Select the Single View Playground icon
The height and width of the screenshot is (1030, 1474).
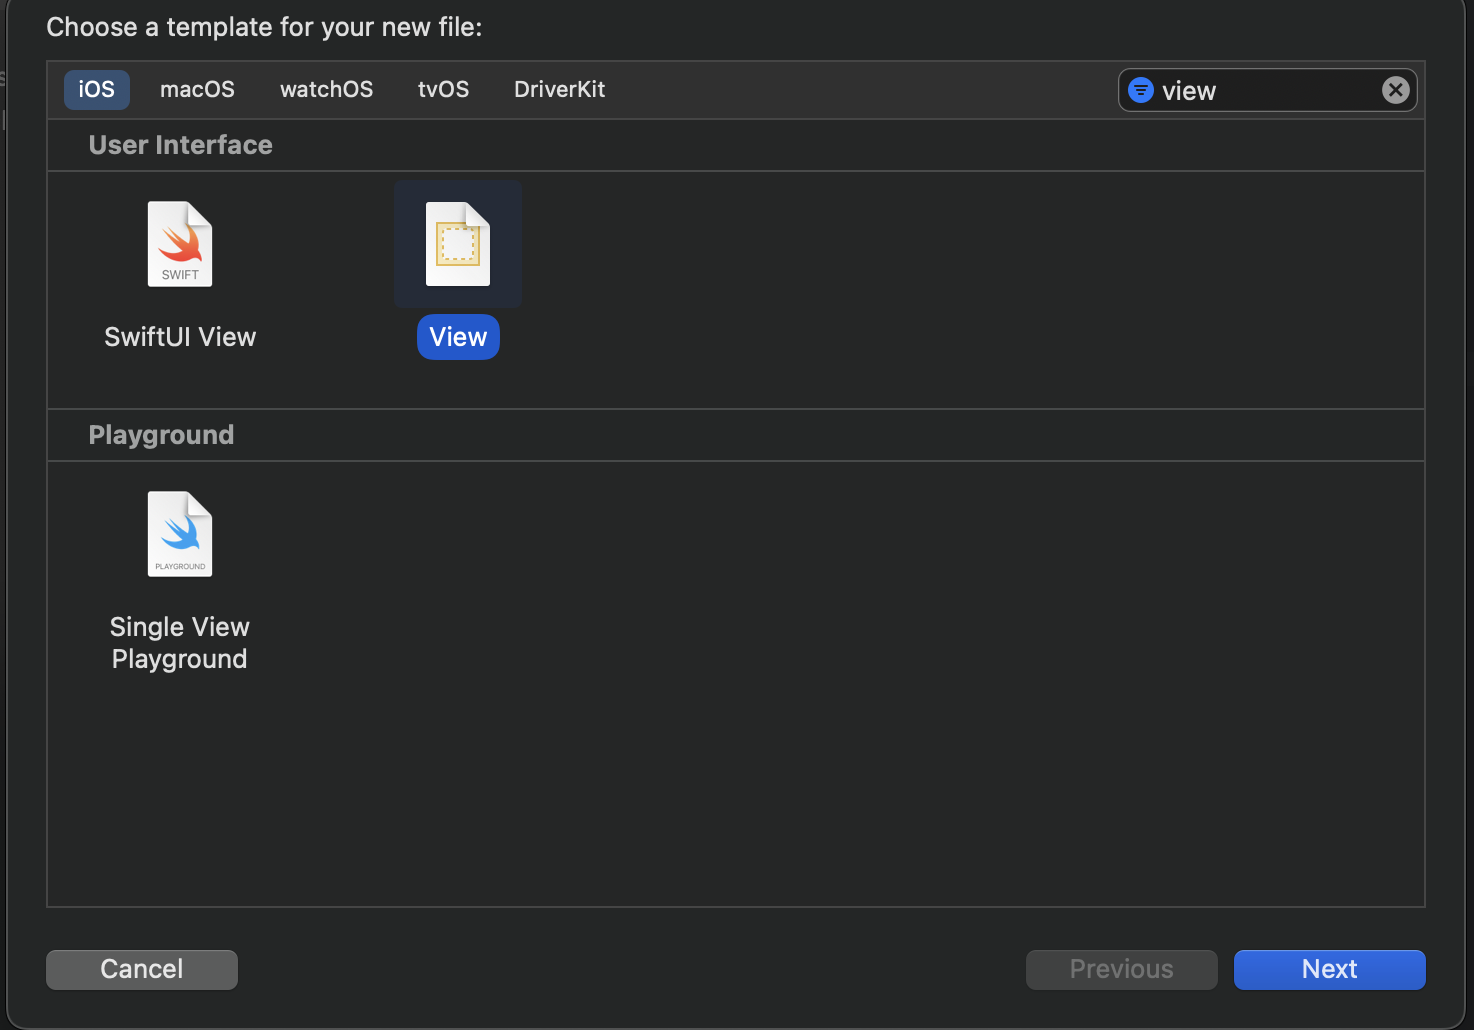[x=180, y=534]
